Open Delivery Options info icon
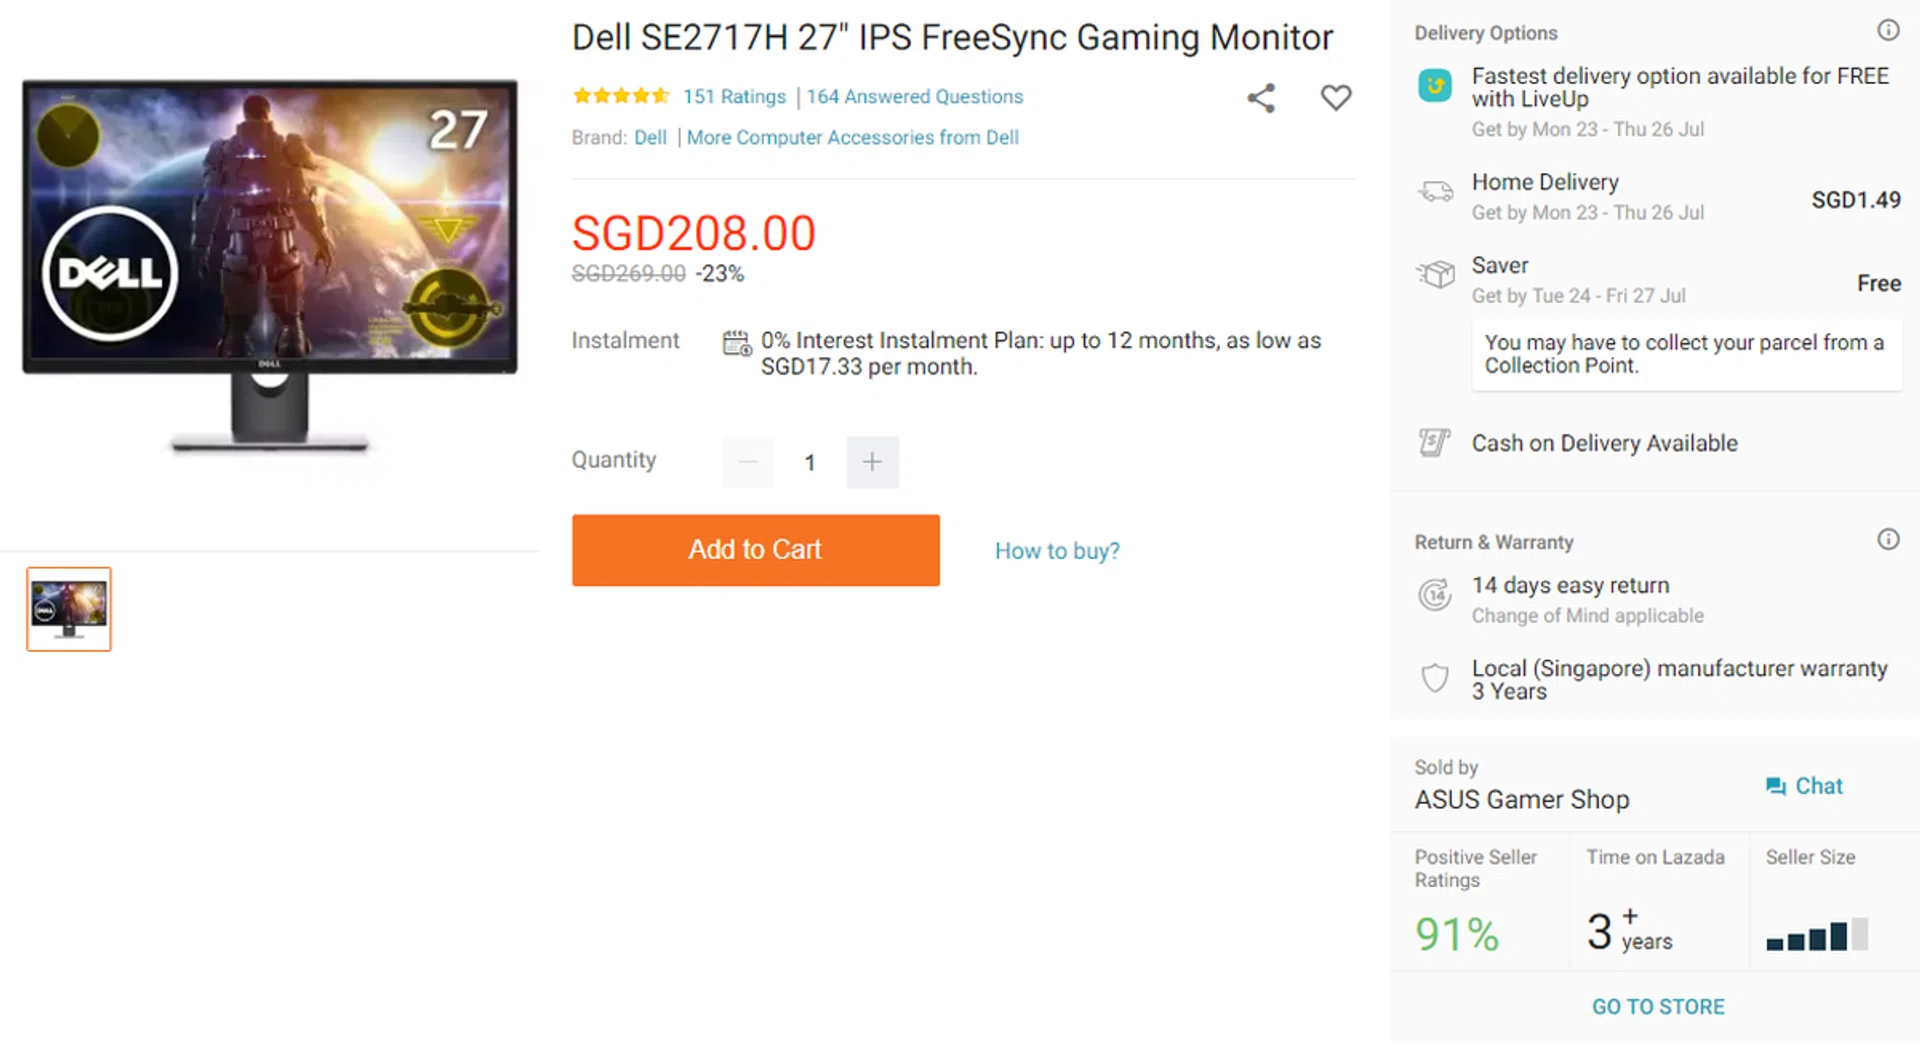This screenshot has width=1920, height=1058. click(x=1887, y=31)
